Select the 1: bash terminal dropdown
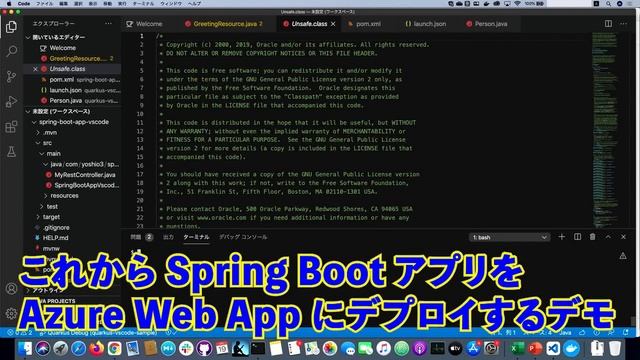The image size is (640, 360). 509,237
